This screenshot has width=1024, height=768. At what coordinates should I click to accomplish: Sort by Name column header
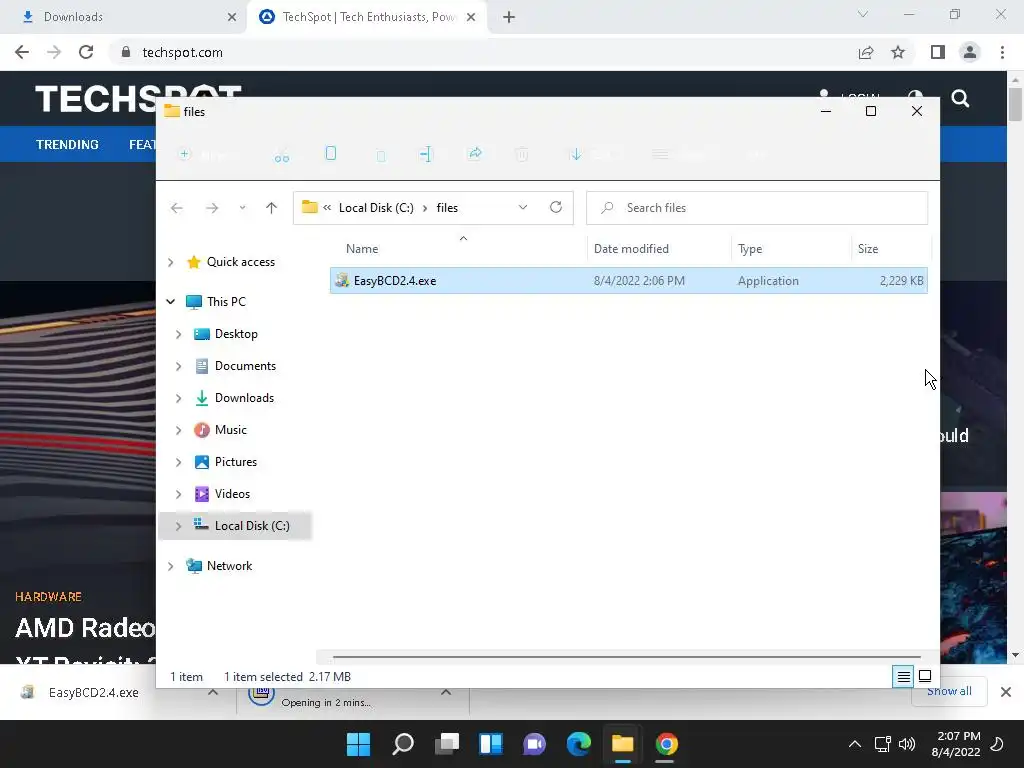click(x=362, y=249)
